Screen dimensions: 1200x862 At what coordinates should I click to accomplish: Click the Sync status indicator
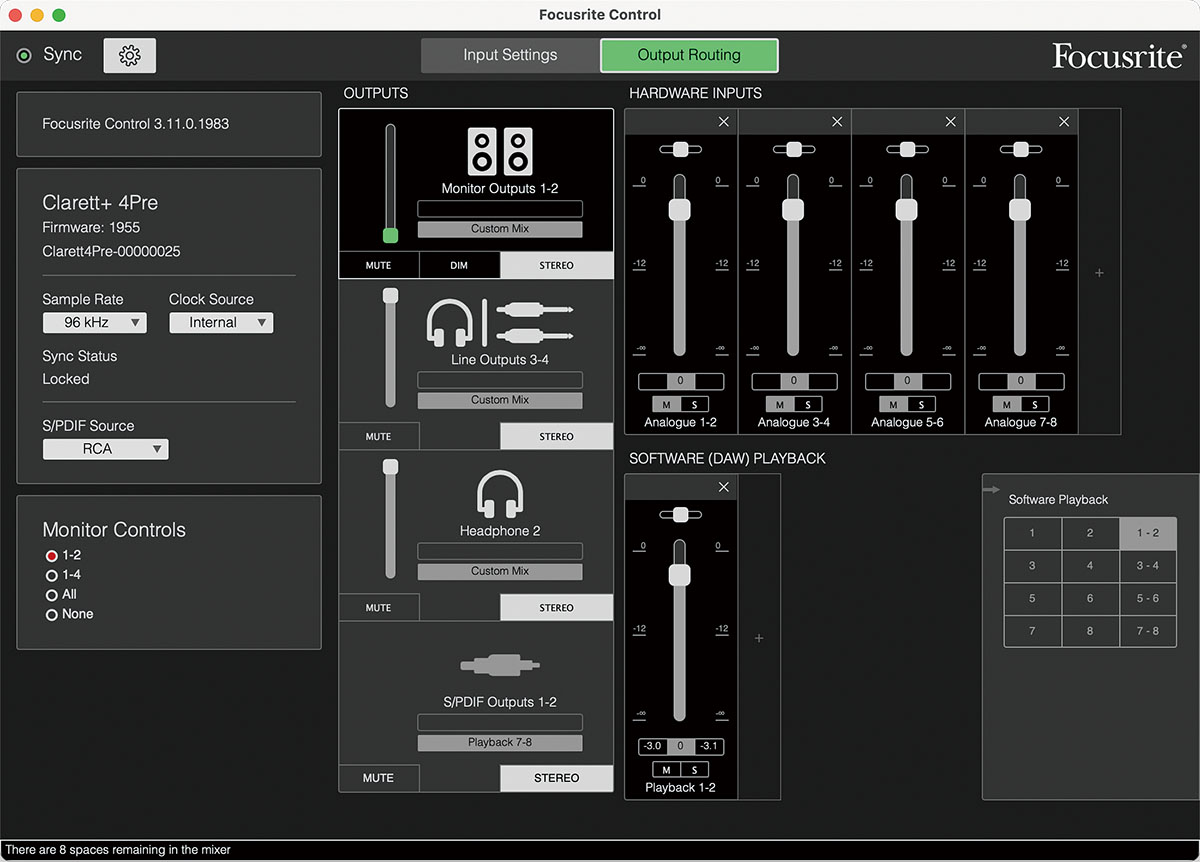(24, 56)
